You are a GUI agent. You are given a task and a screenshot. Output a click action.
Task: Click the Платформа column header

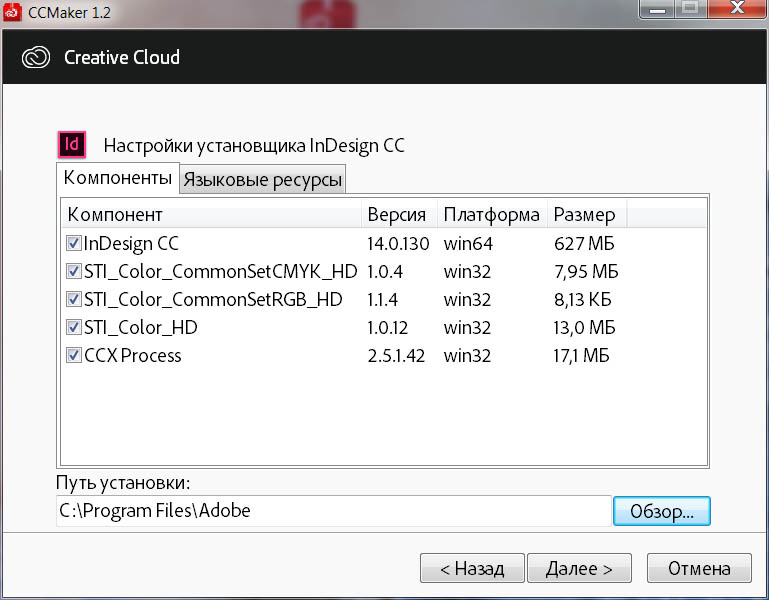click(492, 215)
